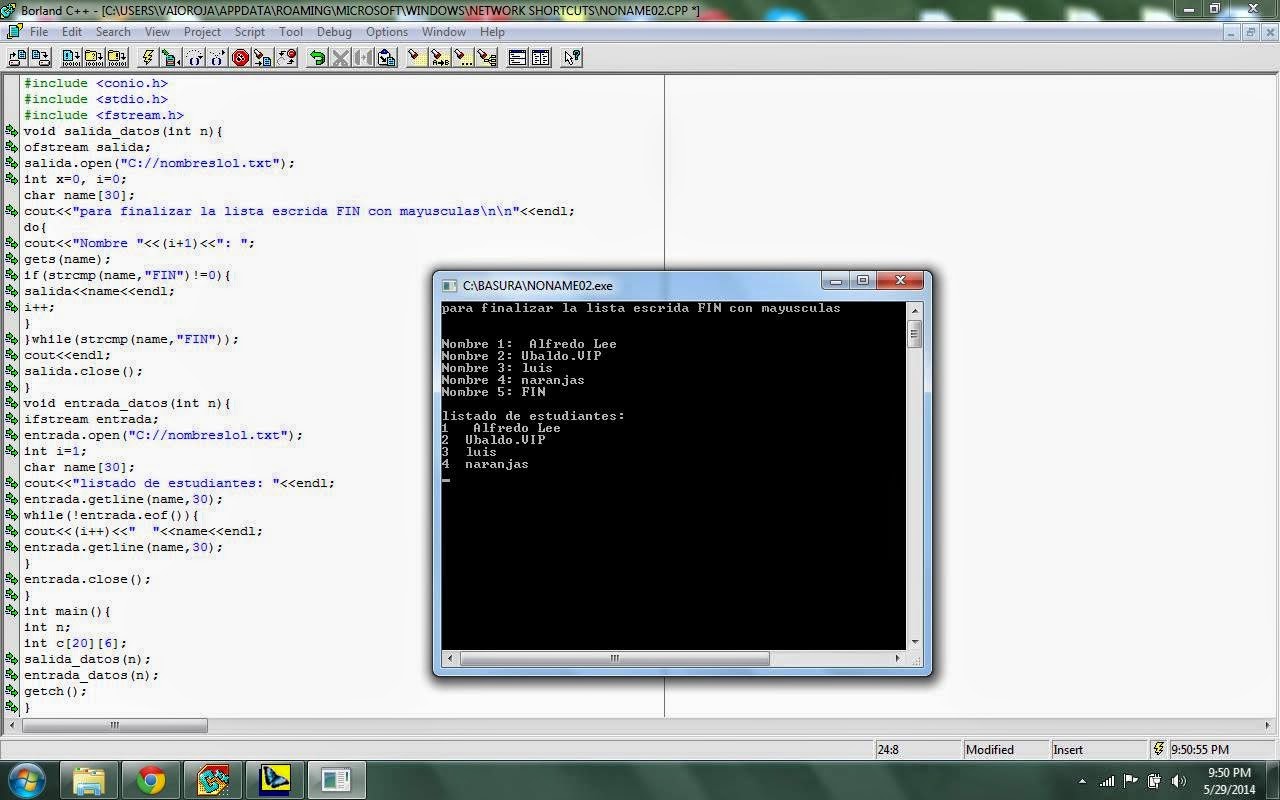The height and width of the screenshot is (800, 1280).
Task: Compile the file using the lightning bolt icon
Action: tap(145, 57)
